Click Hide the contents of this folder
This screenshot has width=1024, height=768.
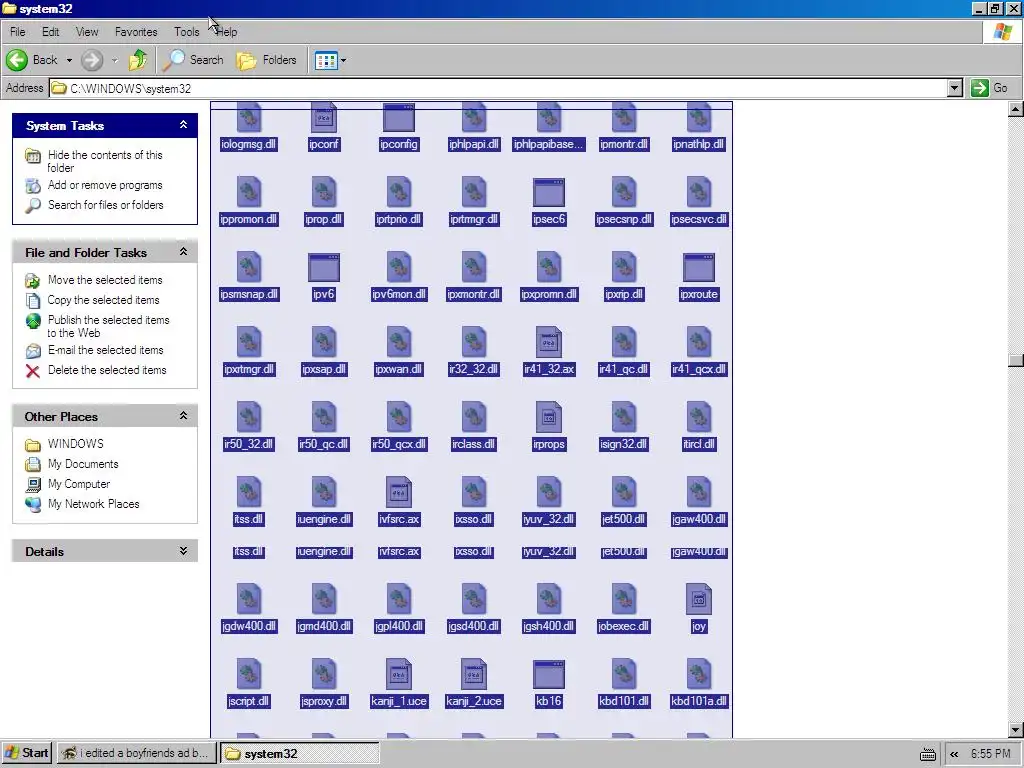pyautogui.click(x=104, y=161)
